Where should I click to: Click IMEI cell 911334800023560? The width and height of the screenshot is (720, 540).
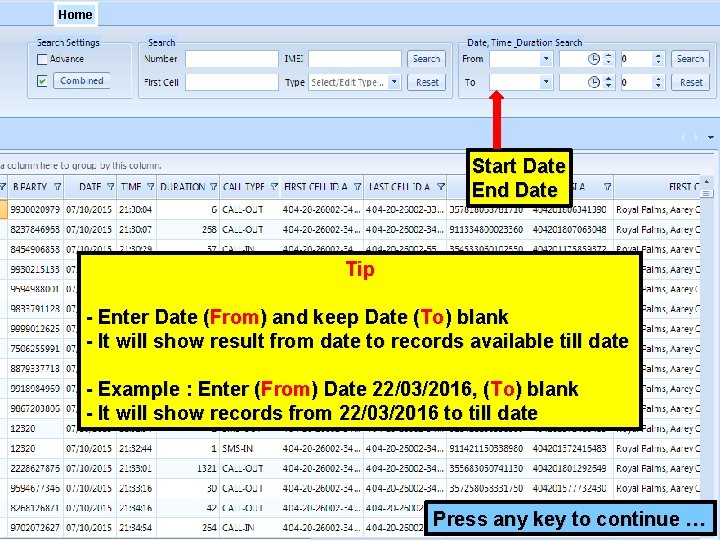click(x=486, y=230)
